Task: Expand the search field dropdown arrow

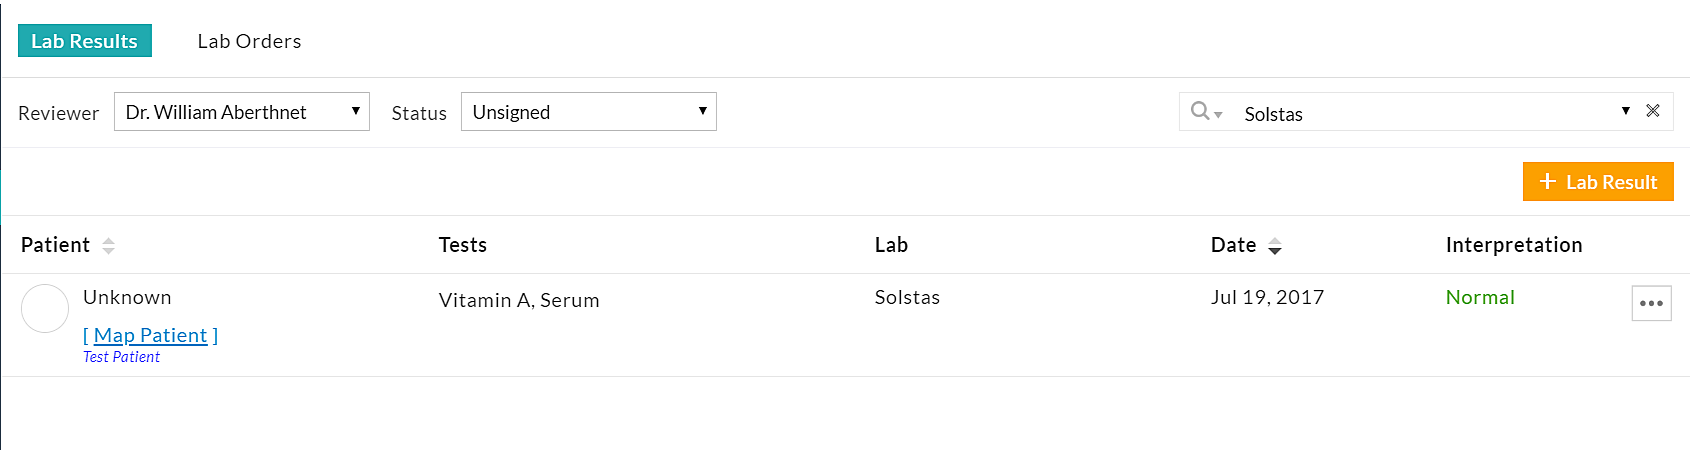Action: click(1625, 111)
